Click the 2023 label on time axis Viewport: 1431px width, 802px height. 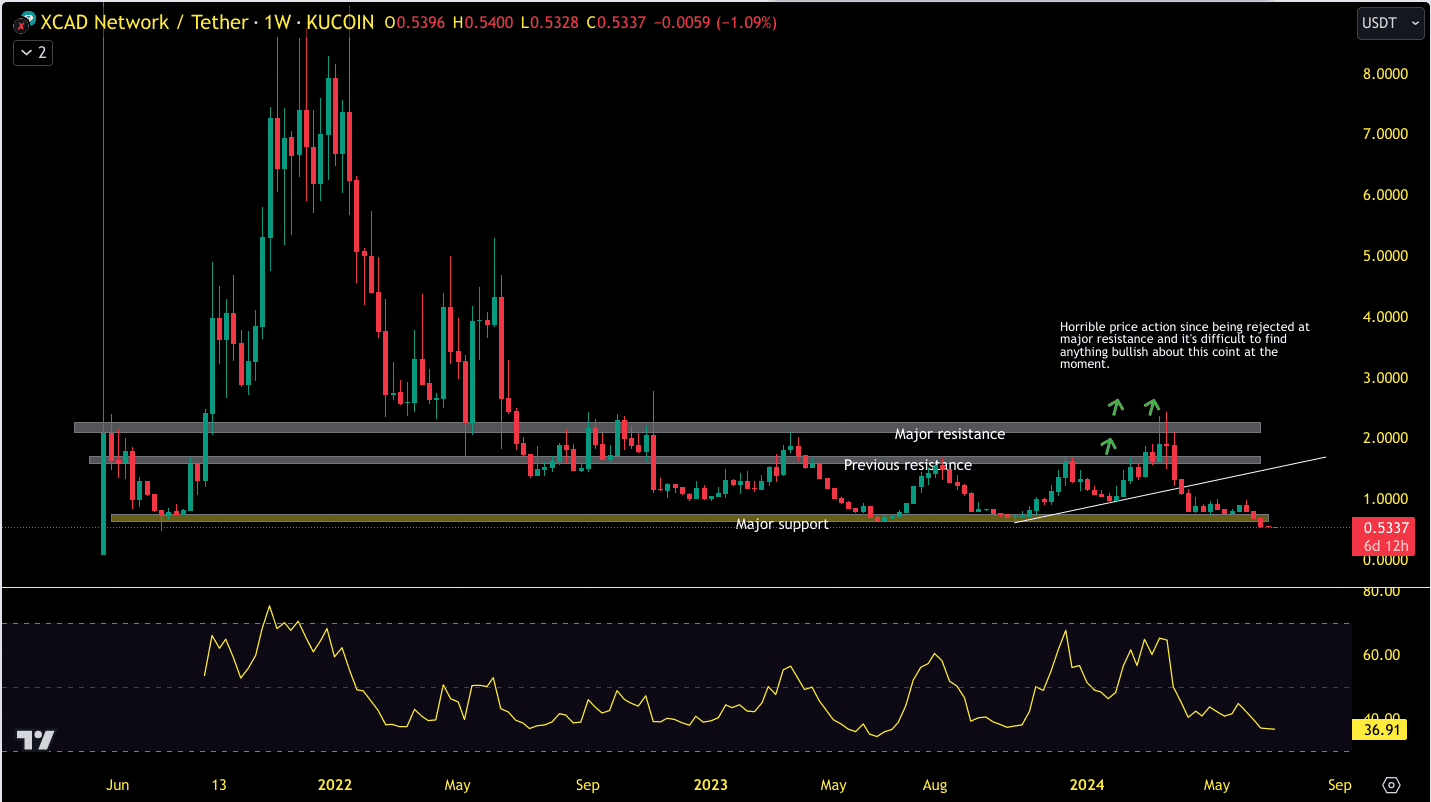710,785
